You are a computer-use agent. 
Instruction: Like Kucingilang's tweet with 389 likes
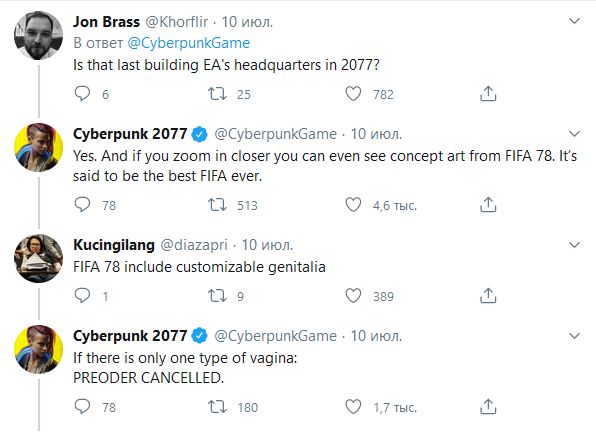pos(353,296)
